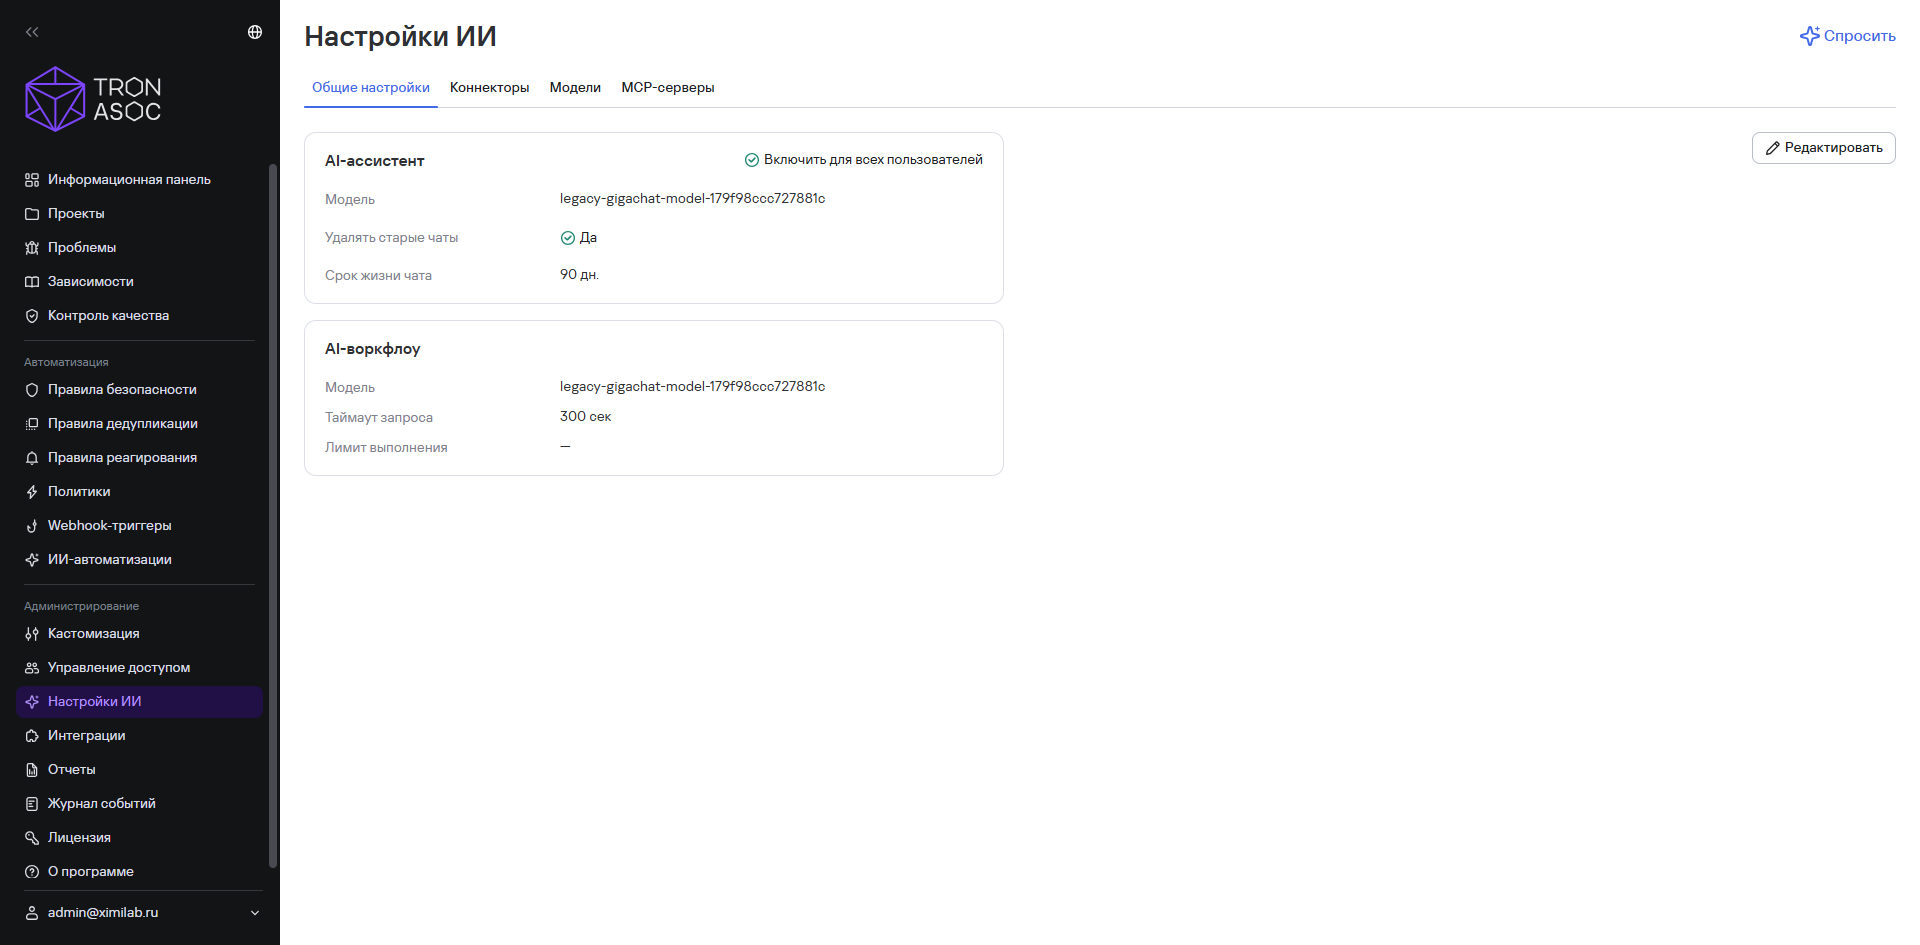The image size is (1920, 945).
Task: Open Webhook-триггеры hook icon
Action: point(32,526)
